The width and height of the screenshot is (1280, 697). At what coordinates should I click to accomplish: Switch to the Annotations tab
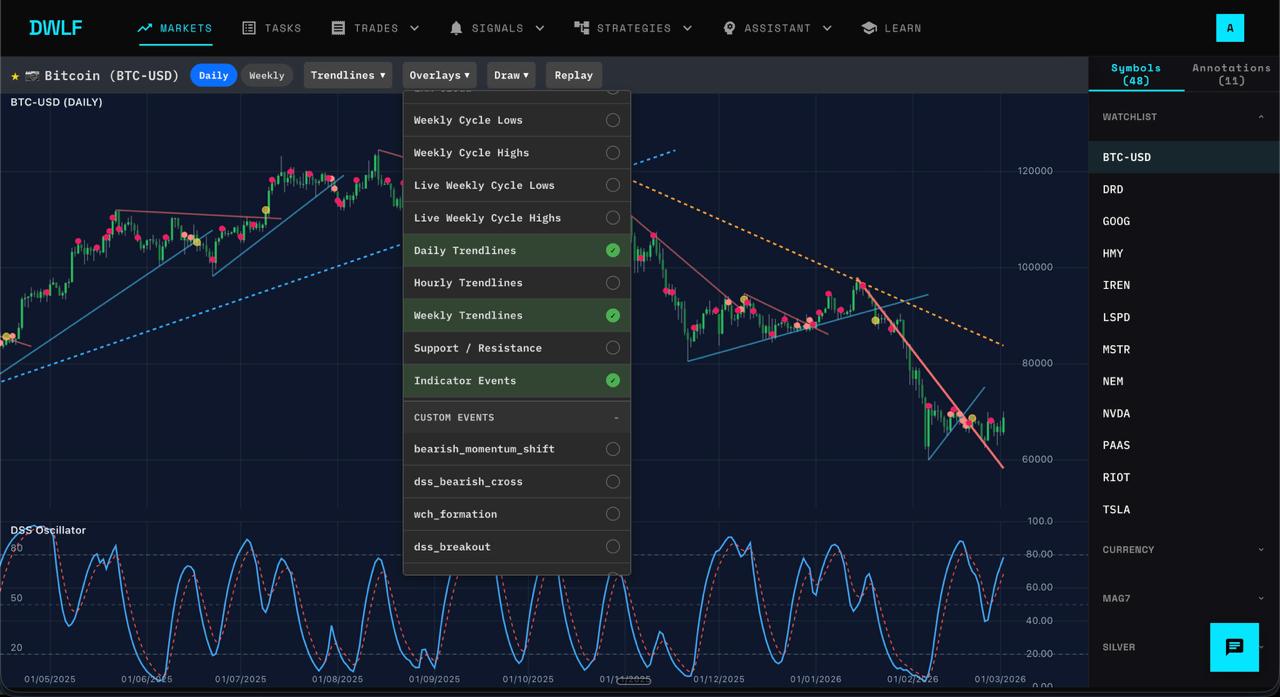(1231, 73)
